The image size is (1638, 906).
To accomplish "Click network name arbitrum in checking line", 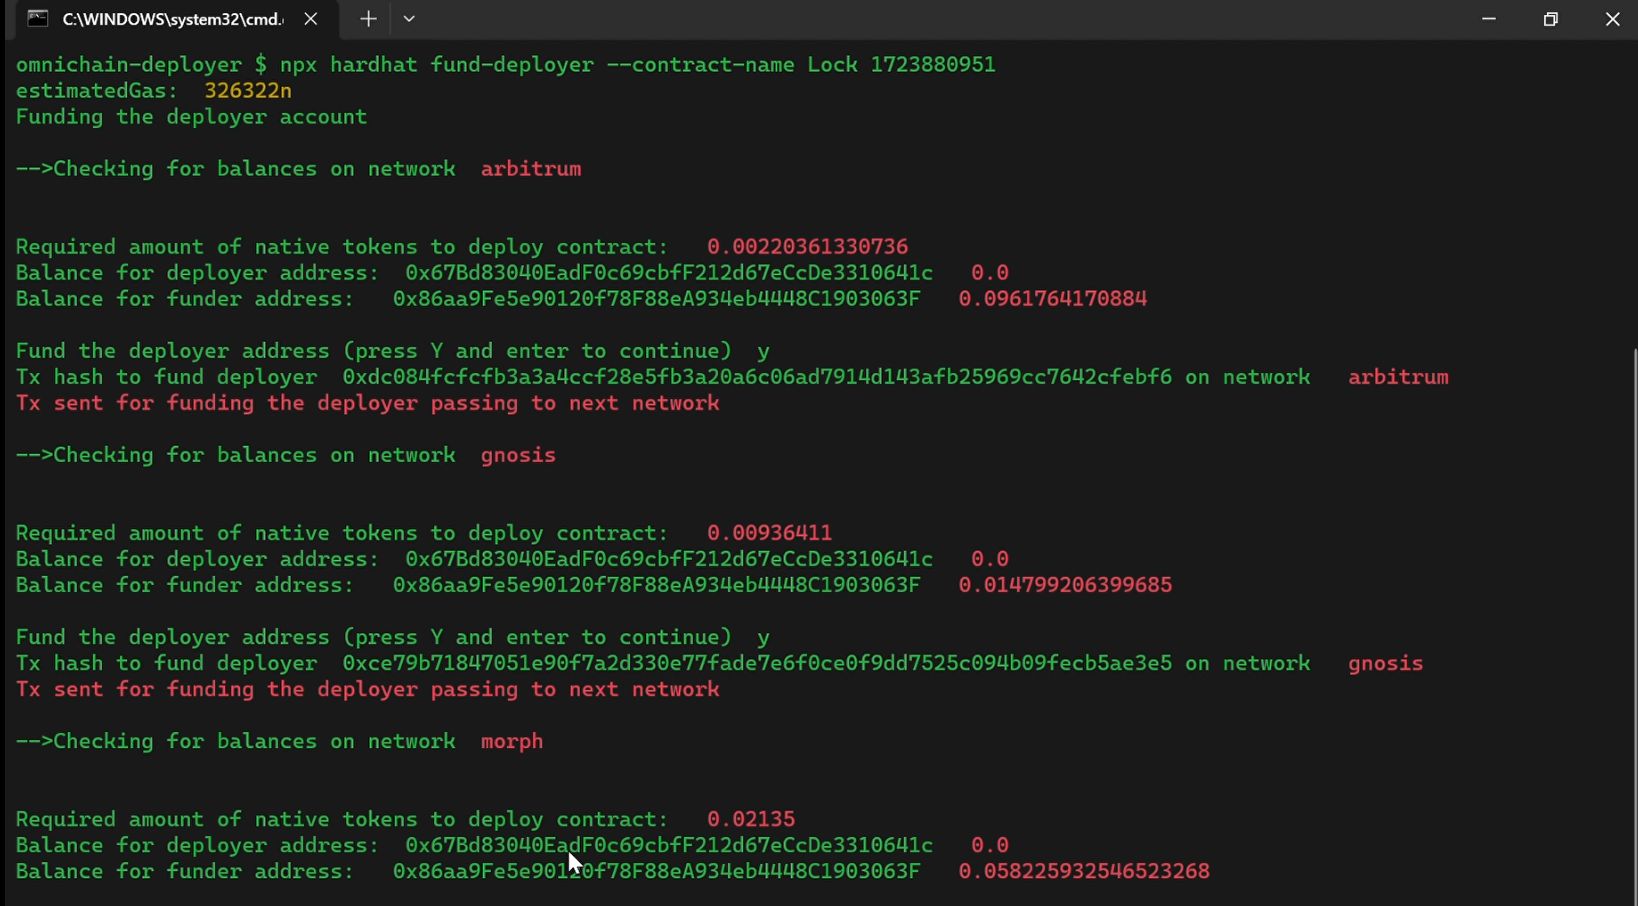I will click(531, 169).
